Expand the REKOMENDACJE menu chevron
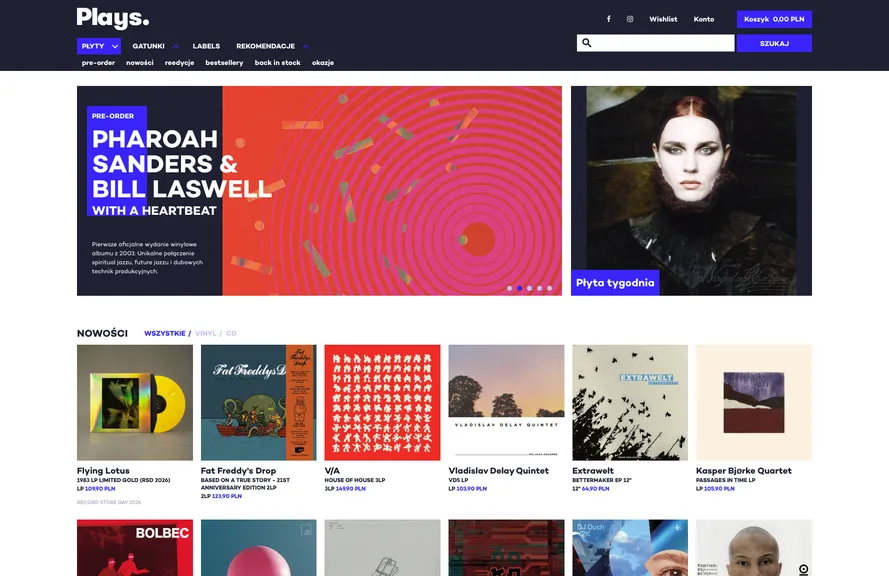This screenshot has width=889, height=576. click(306, 46)
